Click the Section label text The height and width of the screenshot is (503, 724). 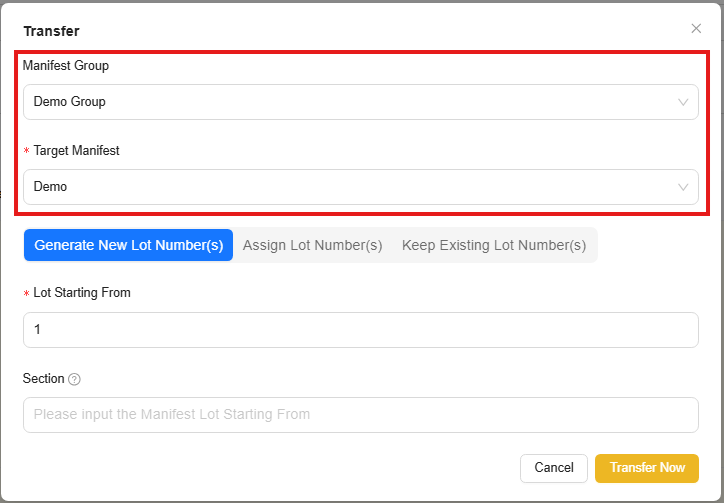[x=43, y=379]
